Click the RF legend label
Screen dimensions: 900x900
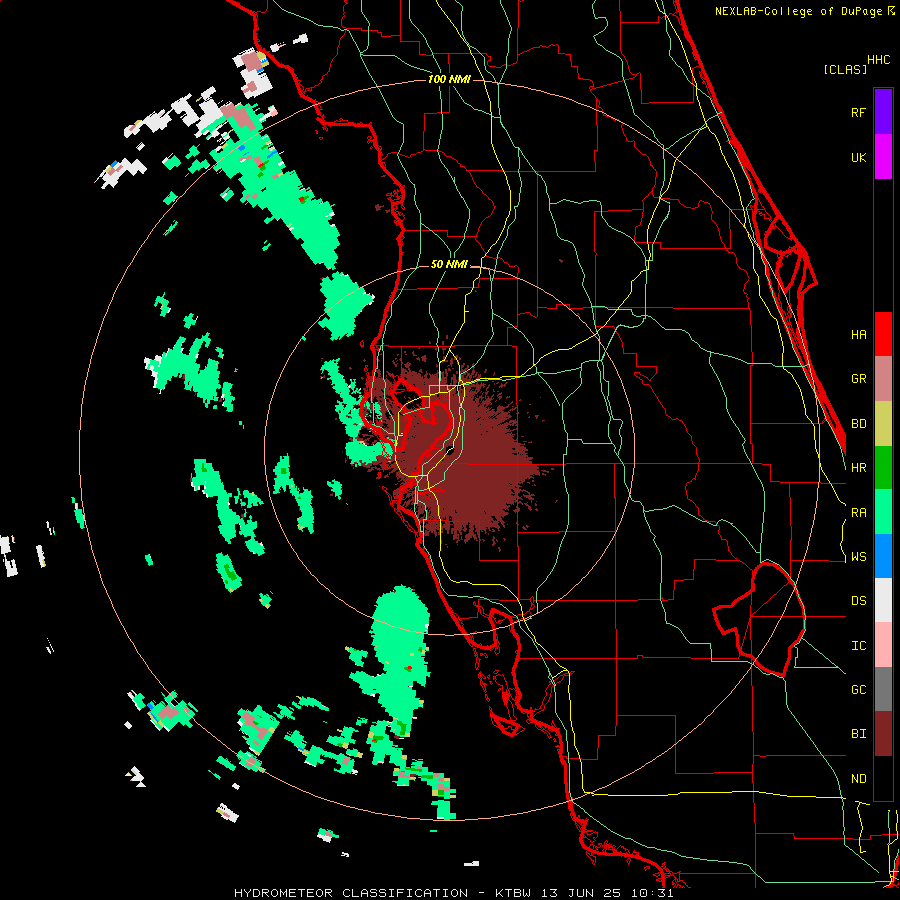(858, 112)
